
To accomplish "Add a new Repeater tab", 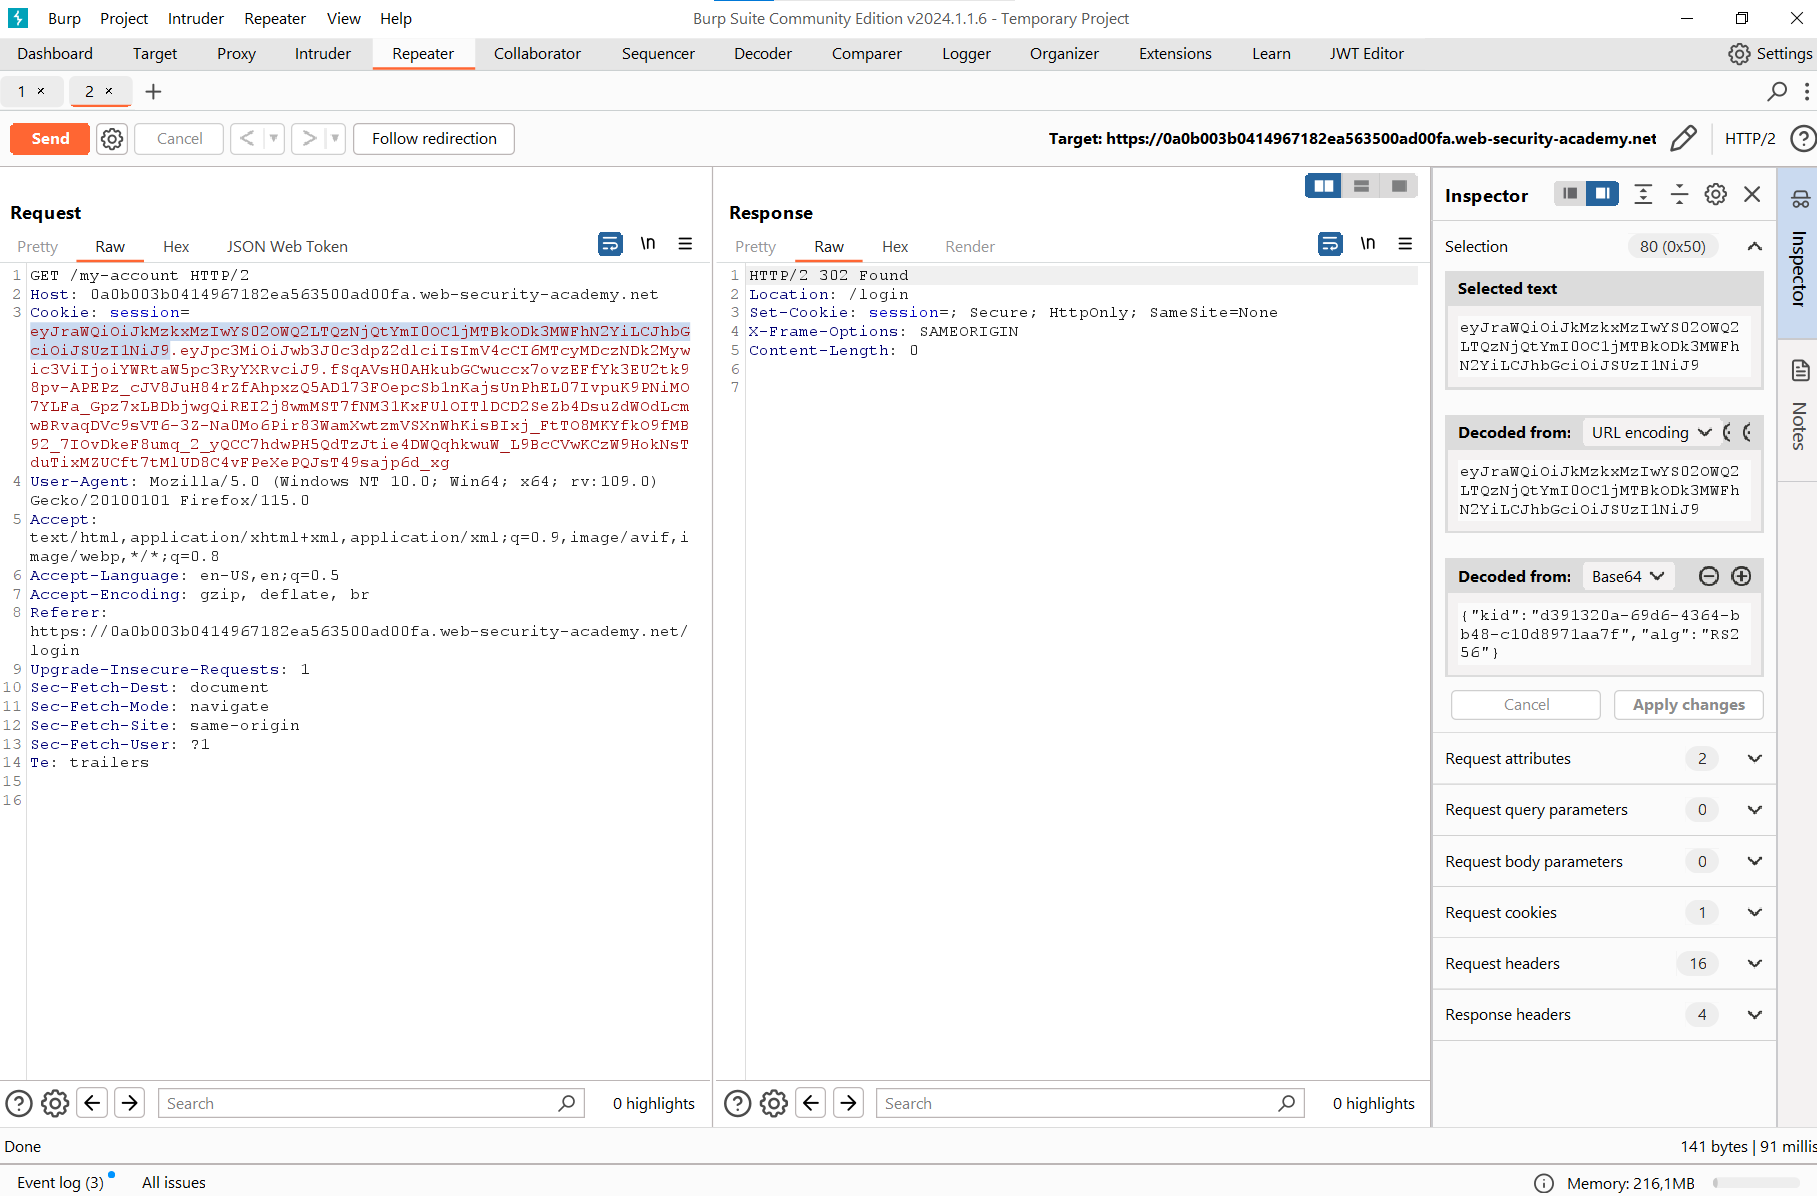I will [x=153, y=92].
